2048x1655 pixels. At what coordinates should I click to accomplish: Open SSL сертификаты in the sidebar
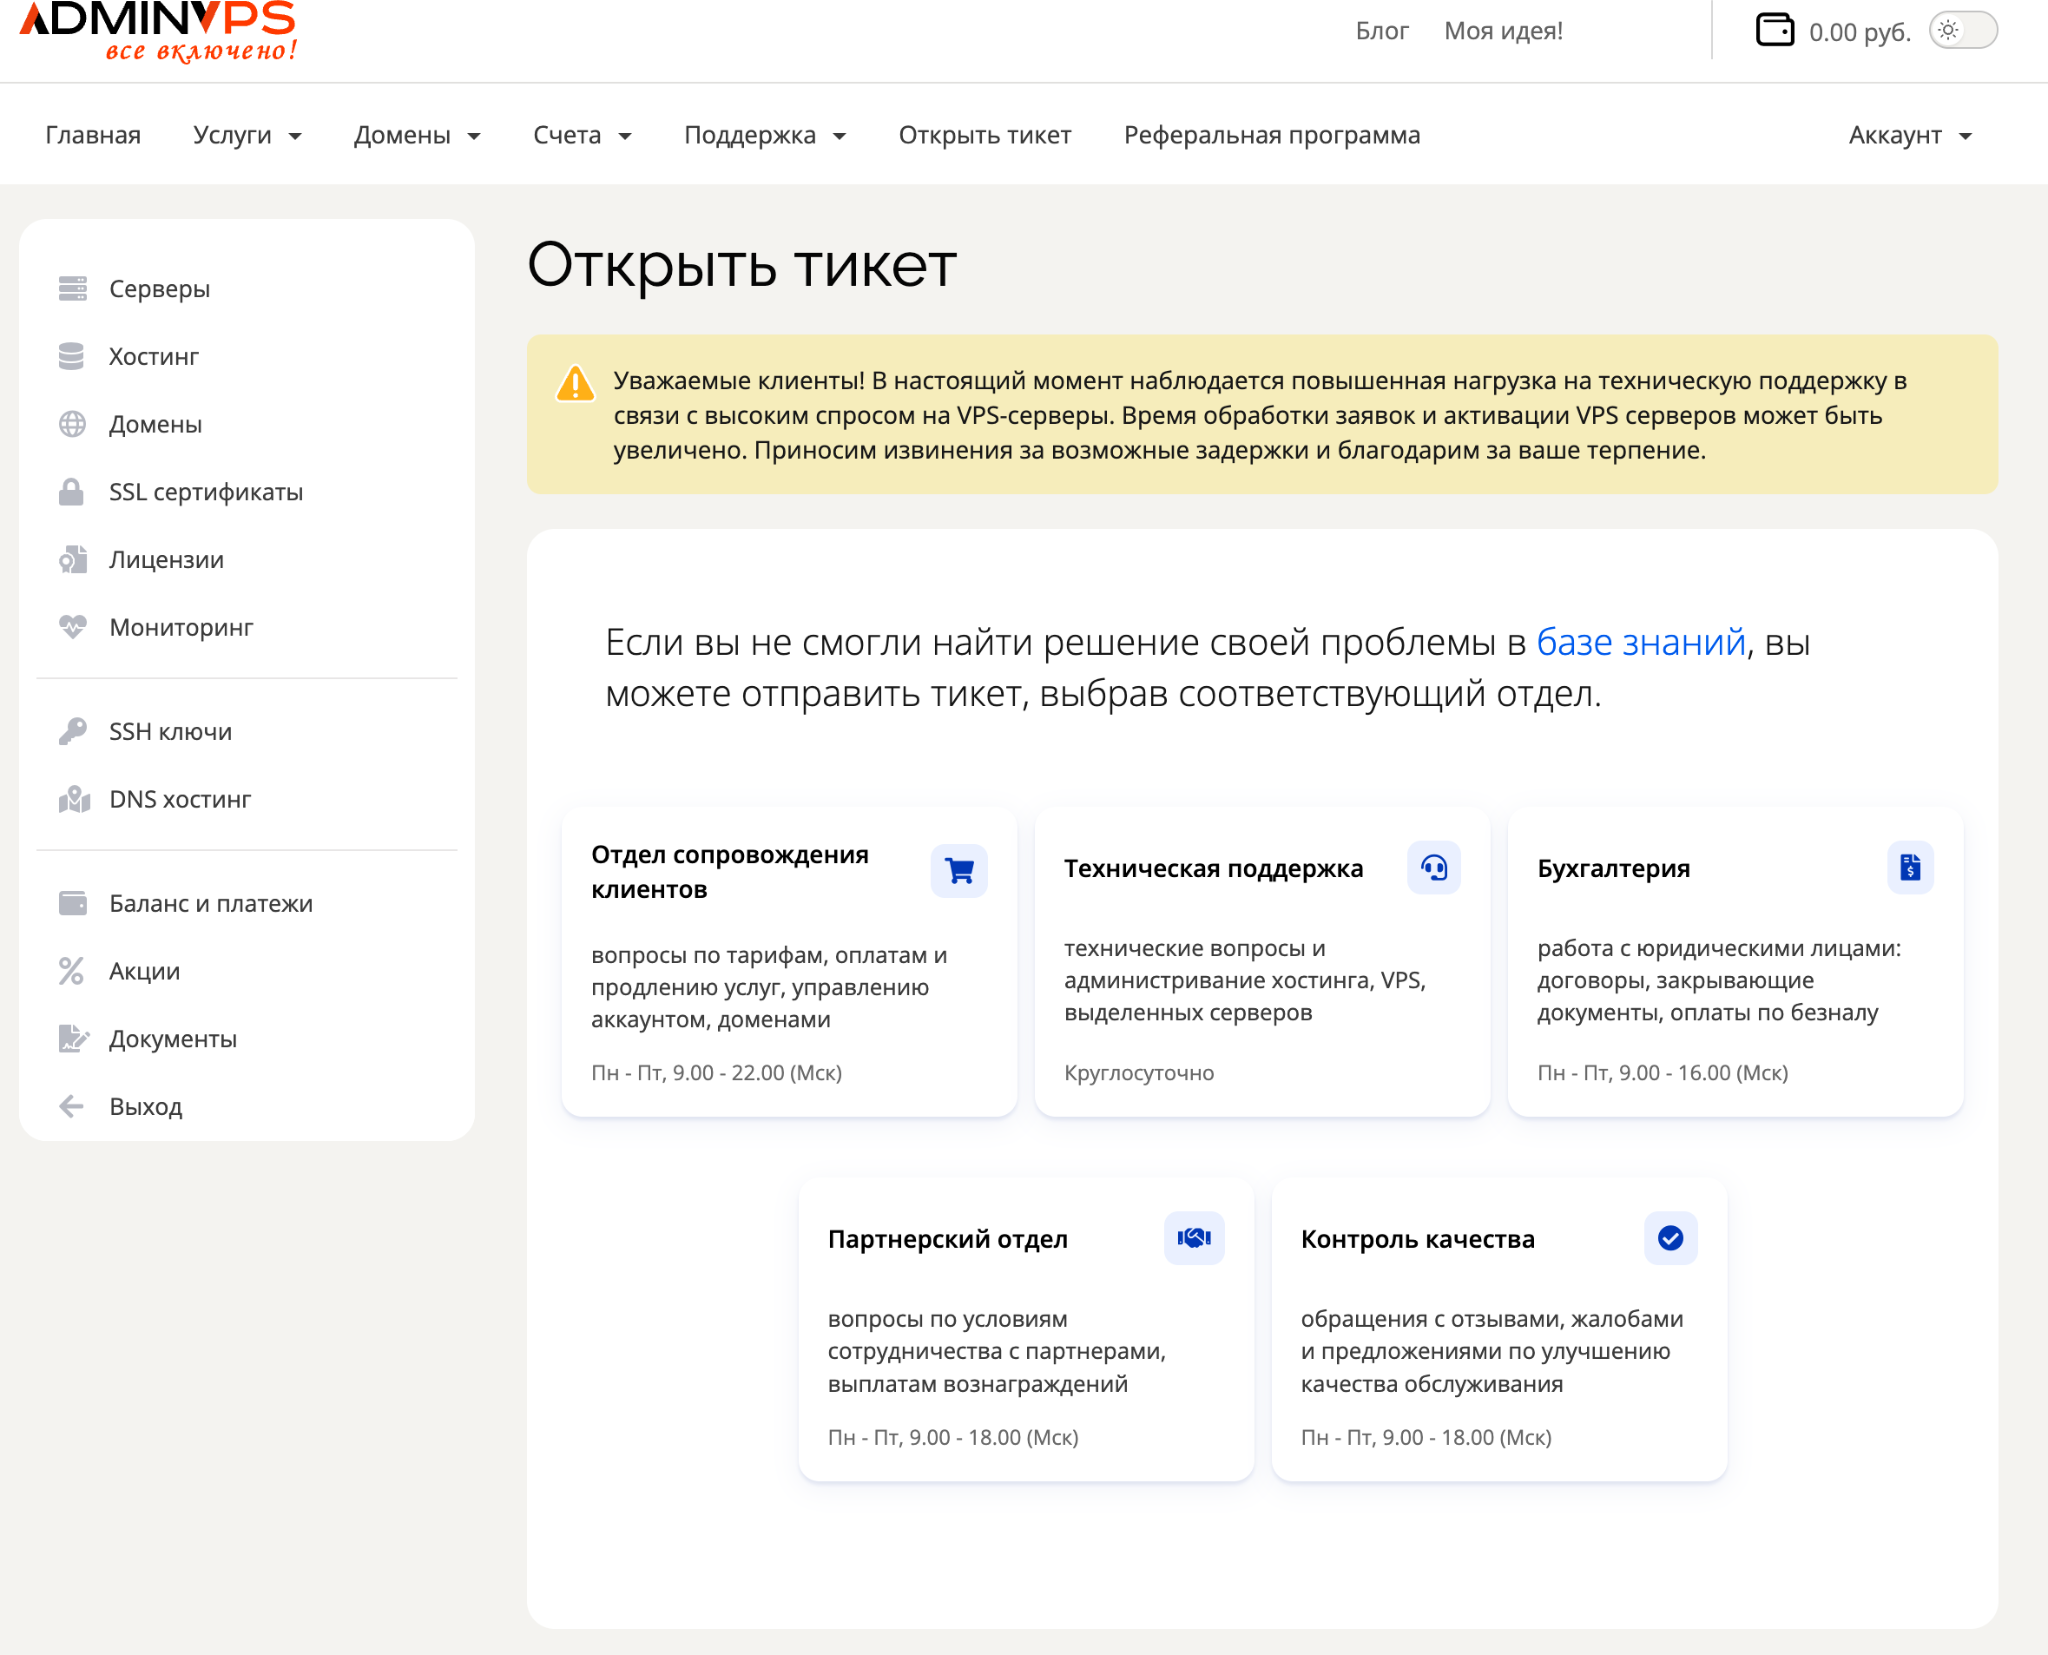coord(206,492)
